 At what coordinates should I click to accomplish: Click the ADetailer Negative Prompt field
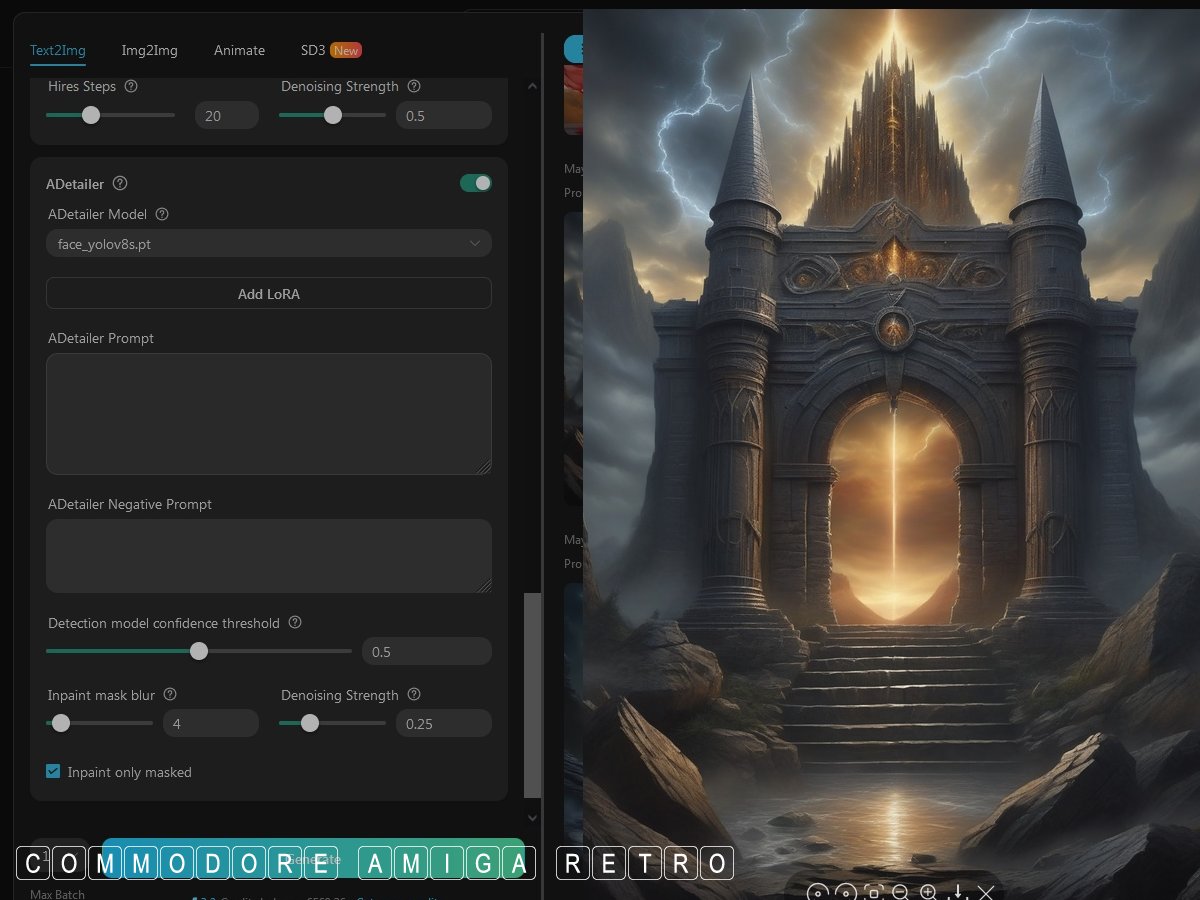(268, 555)
